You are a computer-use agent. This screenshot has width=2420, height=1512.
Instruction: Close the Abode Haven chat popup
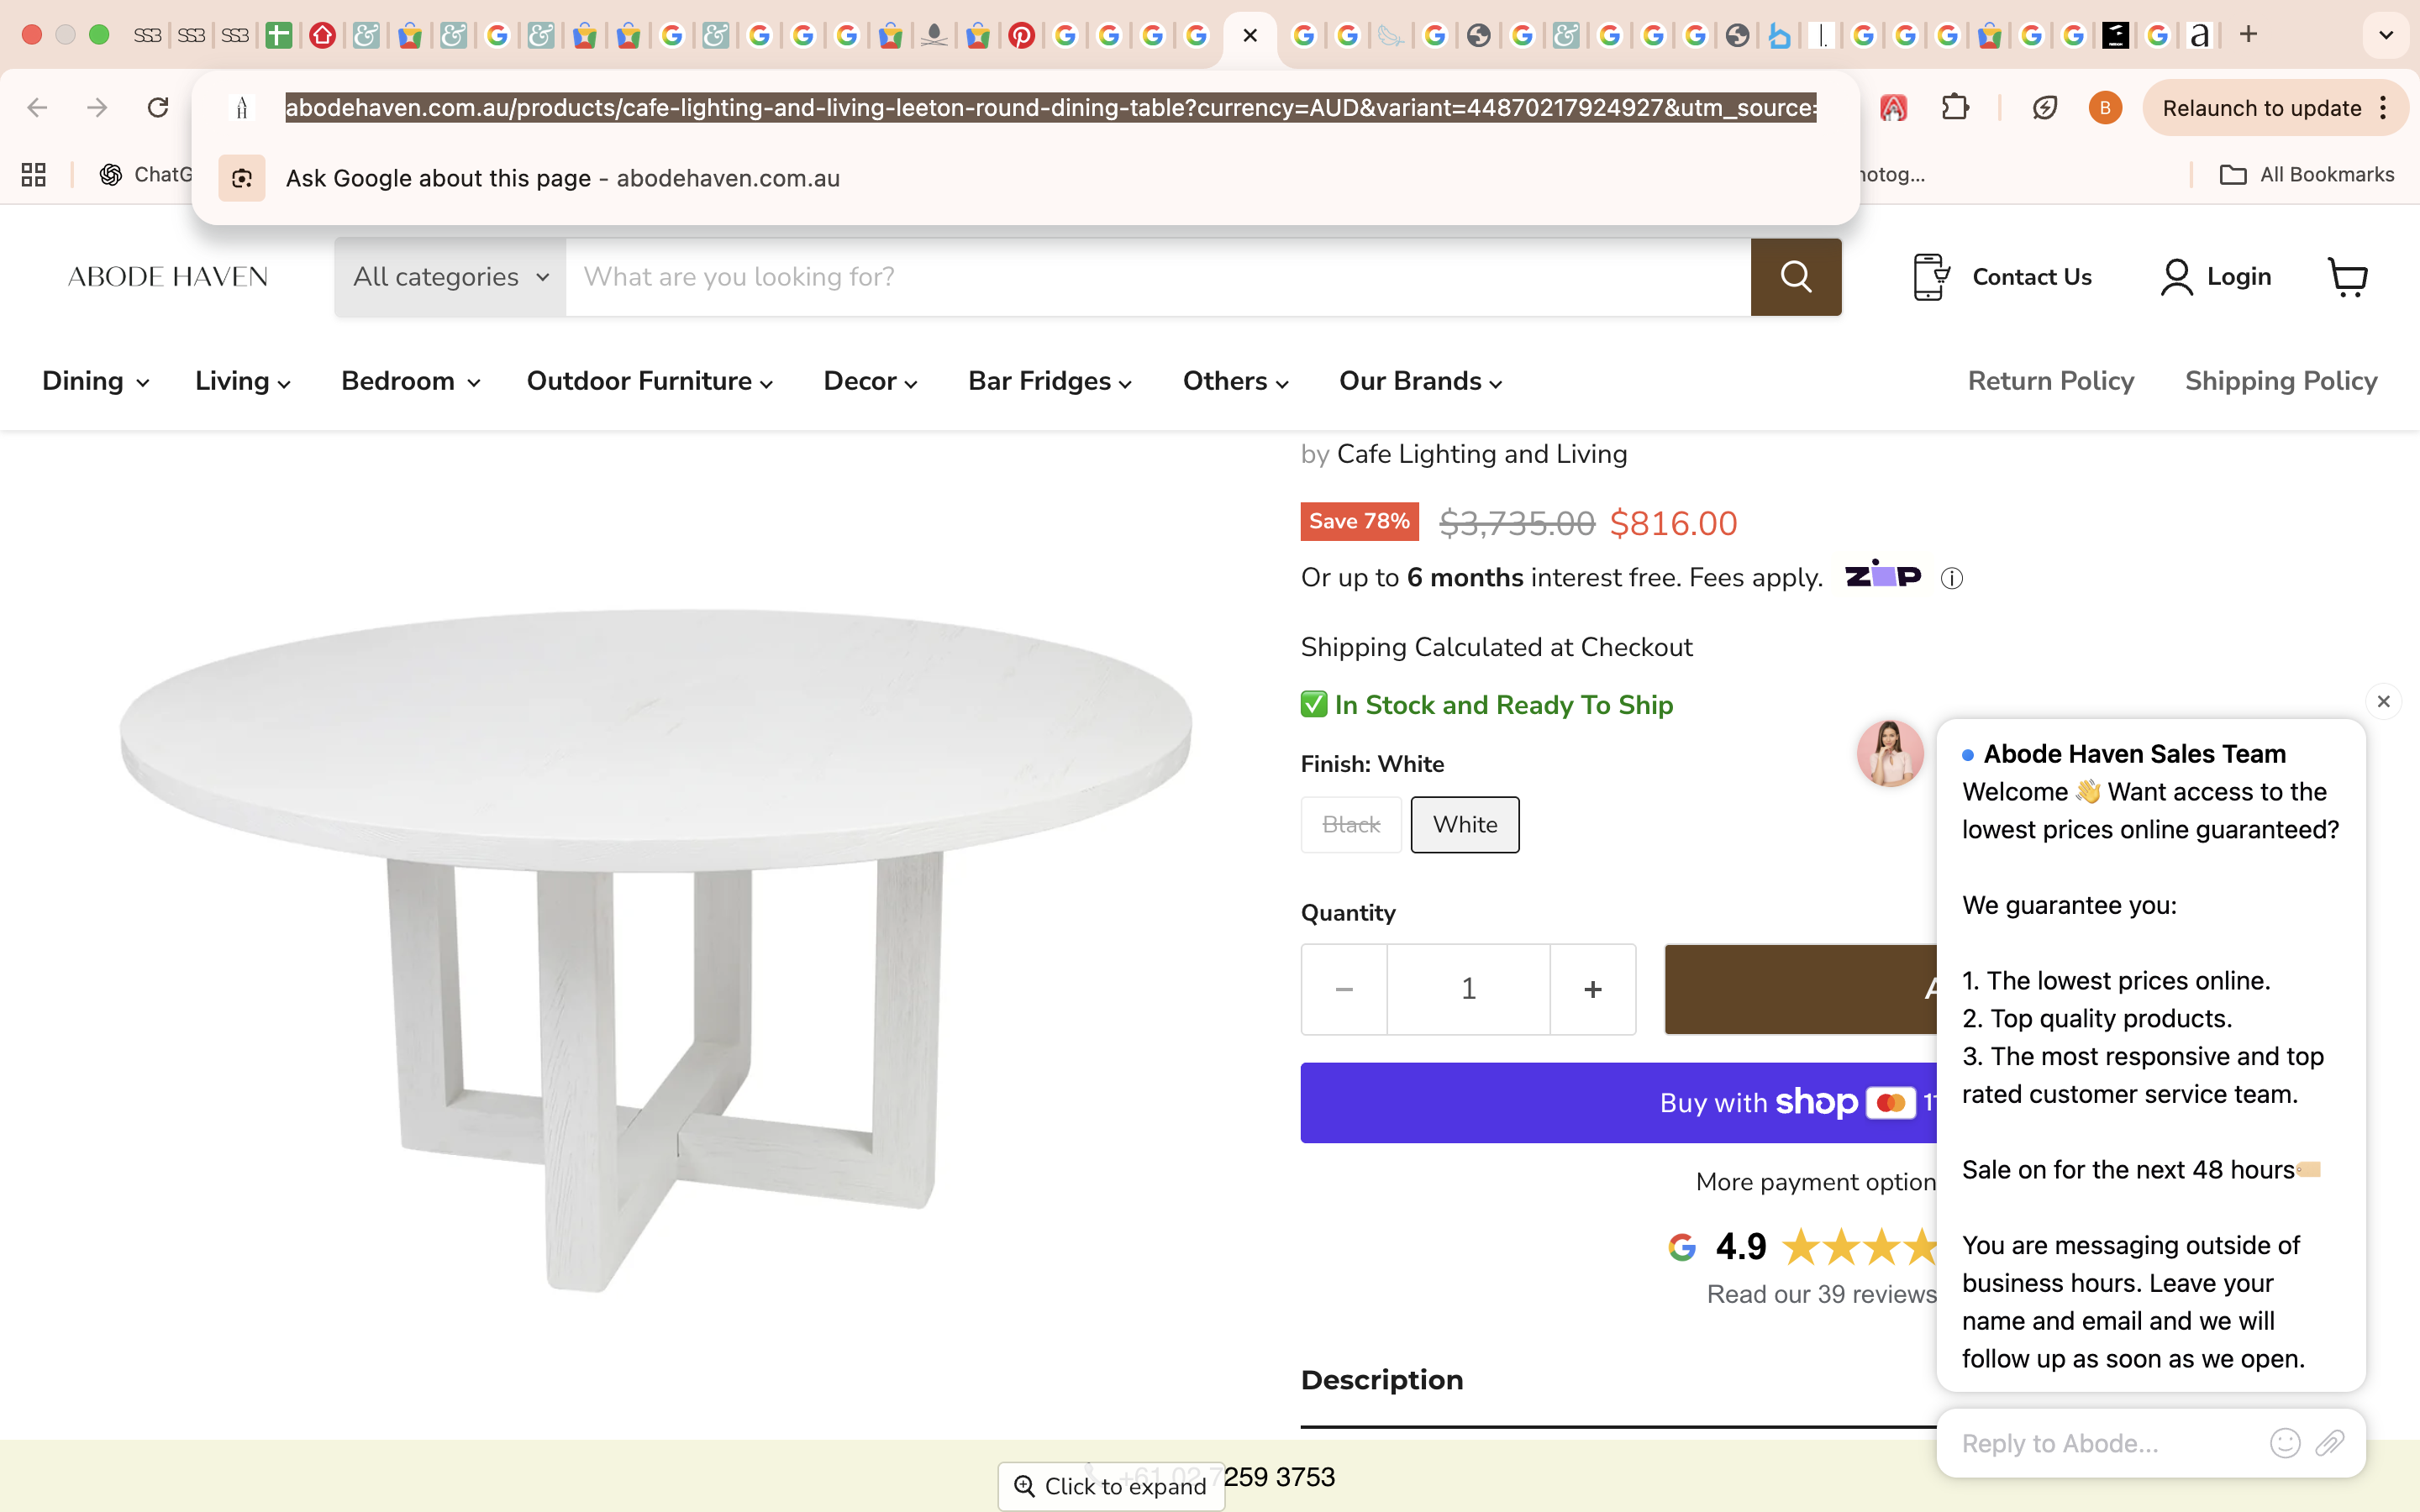[x=2383, y=702]
